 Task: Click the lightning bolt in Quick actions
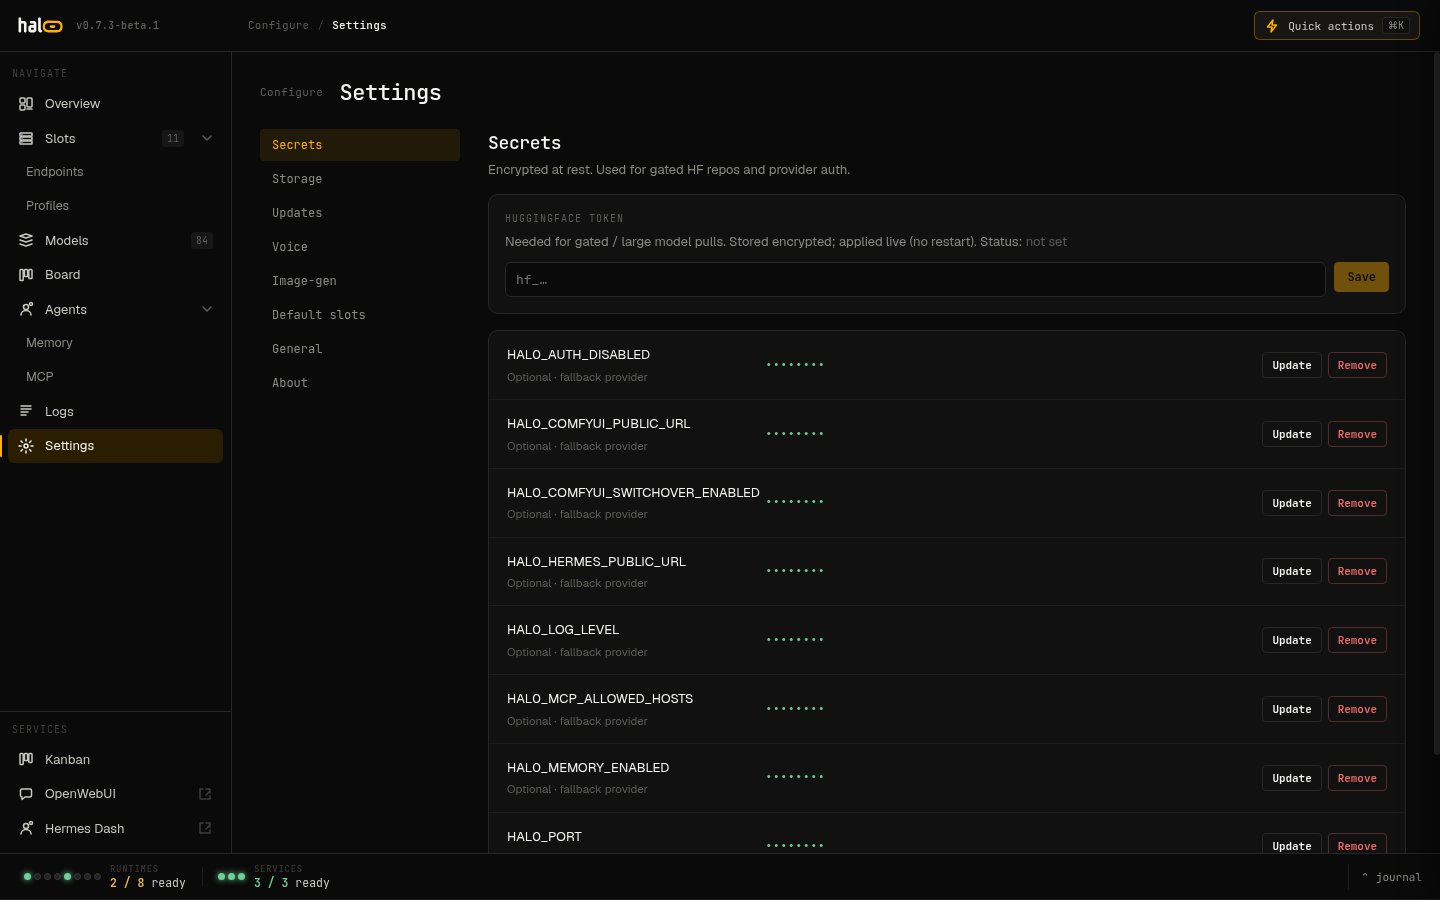pyautogui.click(x=1272, y=26)
